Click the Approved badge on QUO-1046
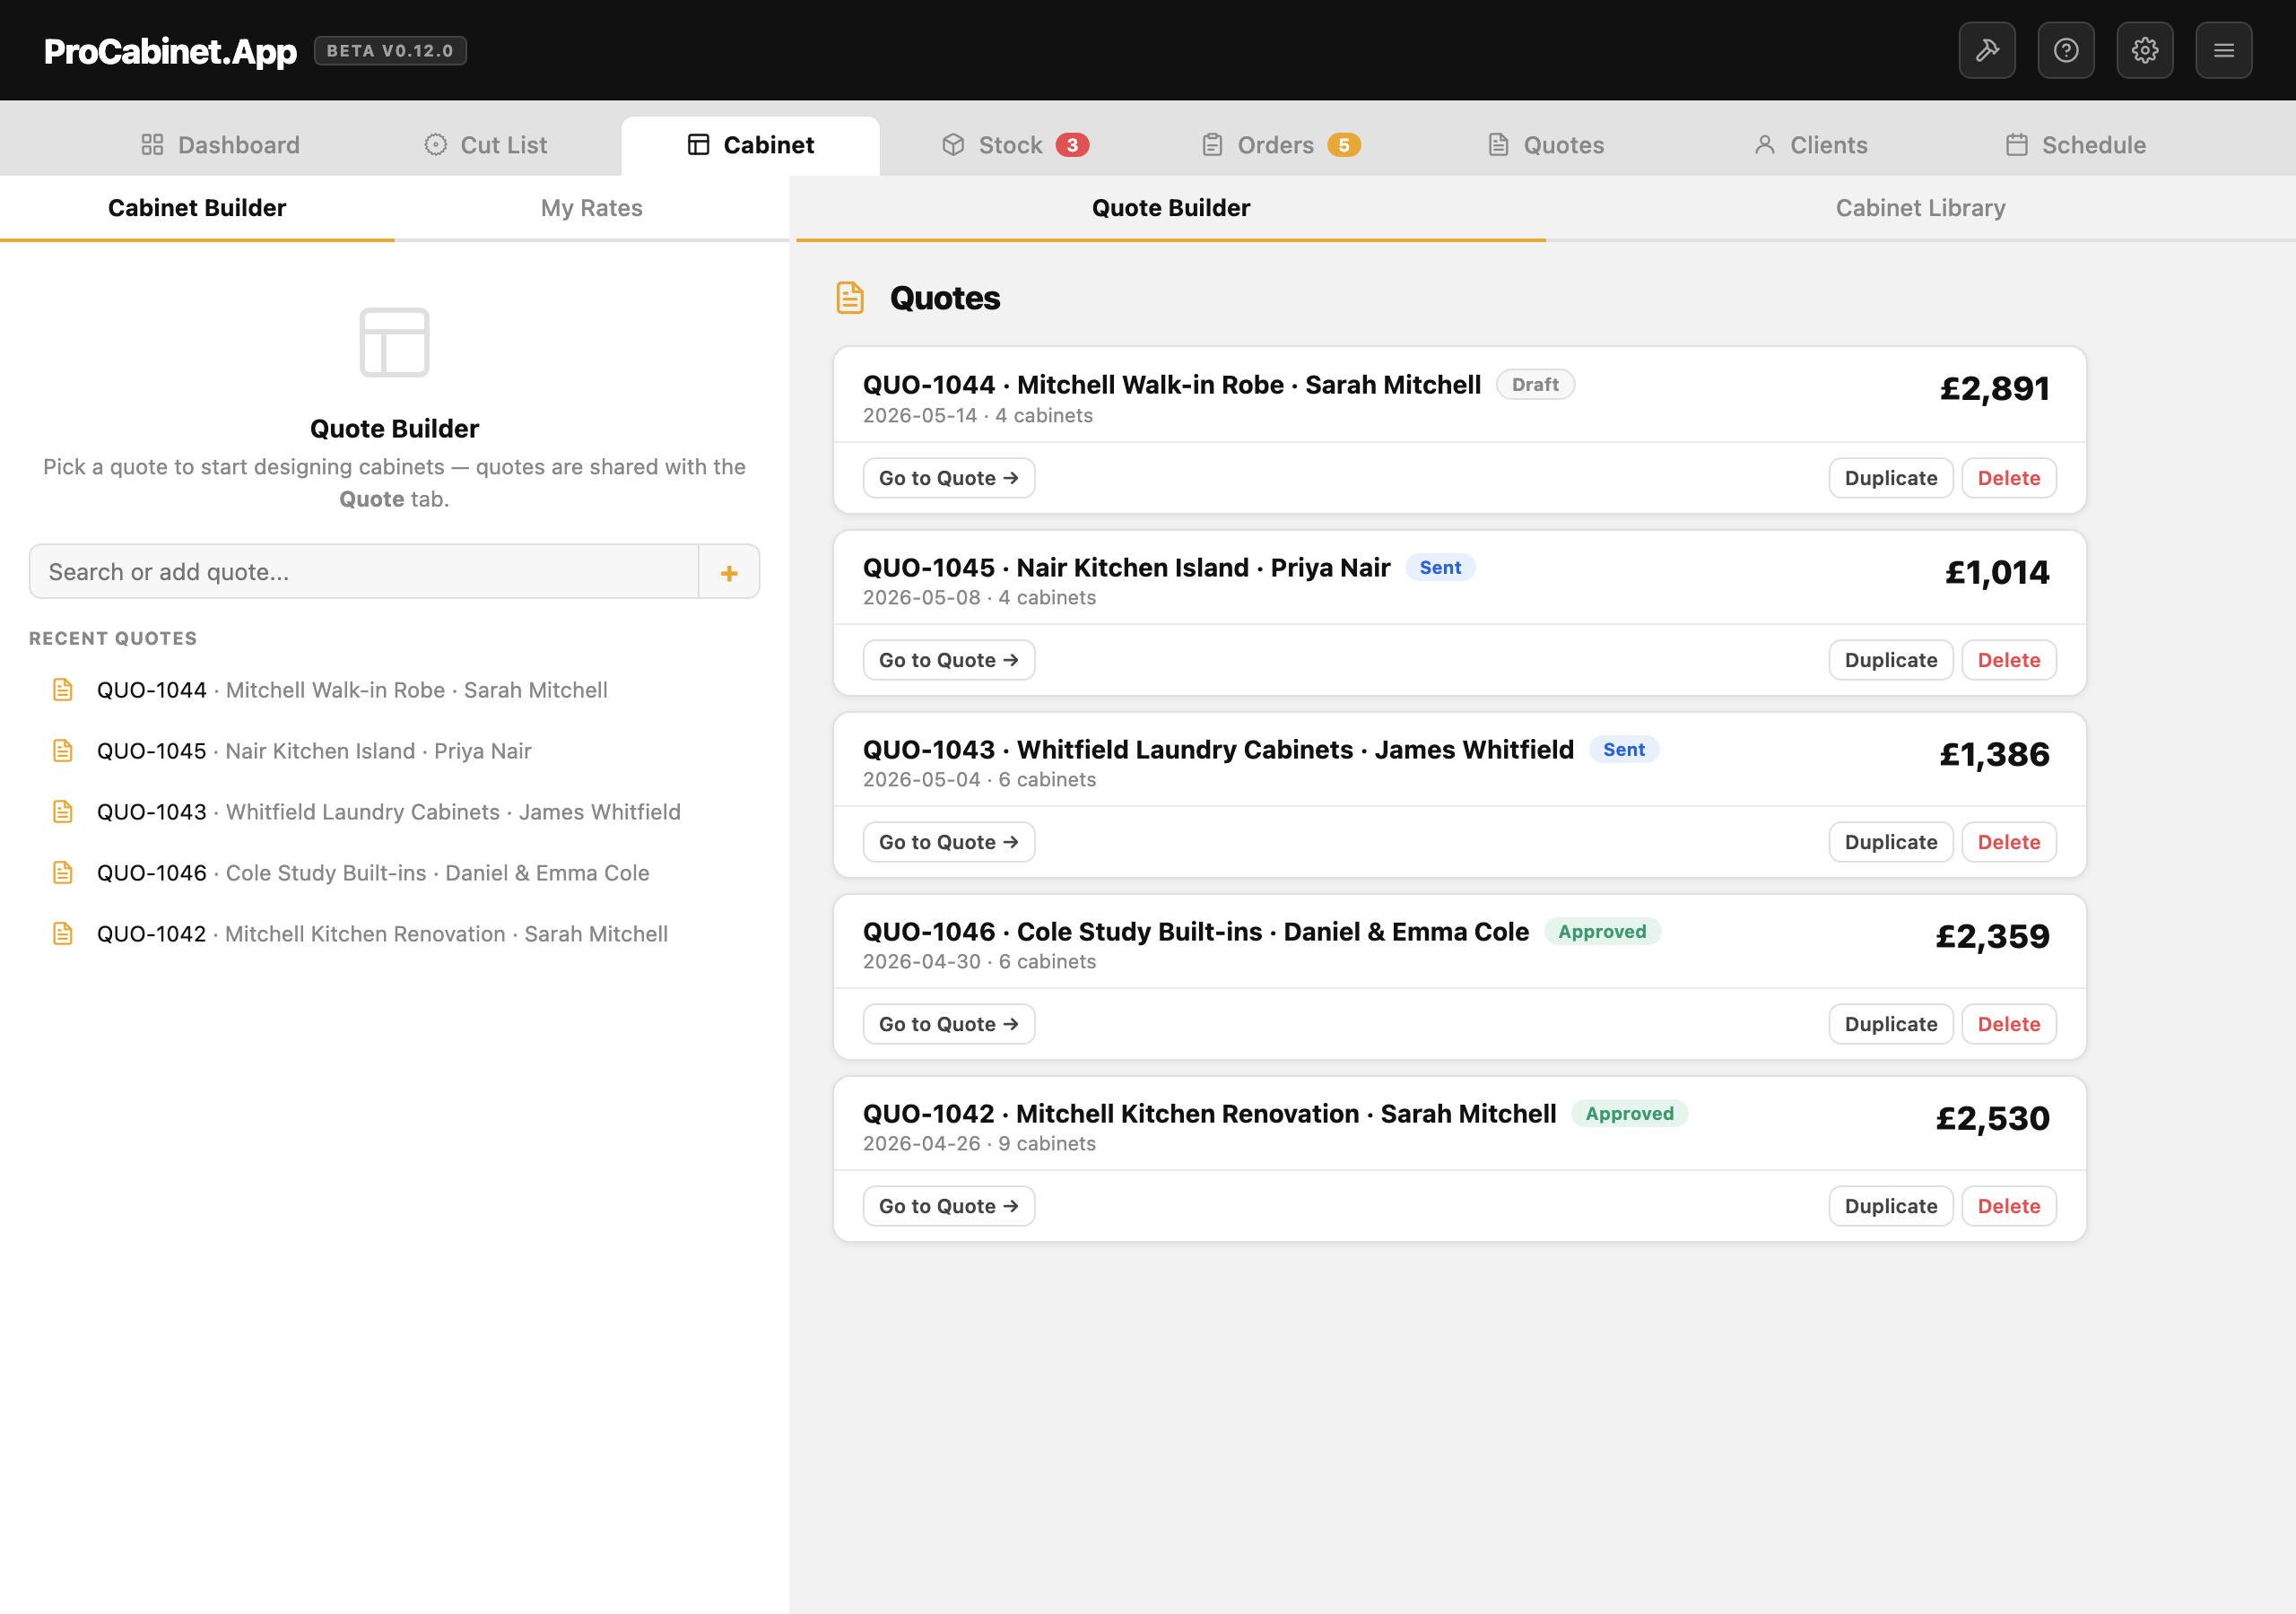This screenshot has width=2296, height=1614. click(x=1602, y=932)
